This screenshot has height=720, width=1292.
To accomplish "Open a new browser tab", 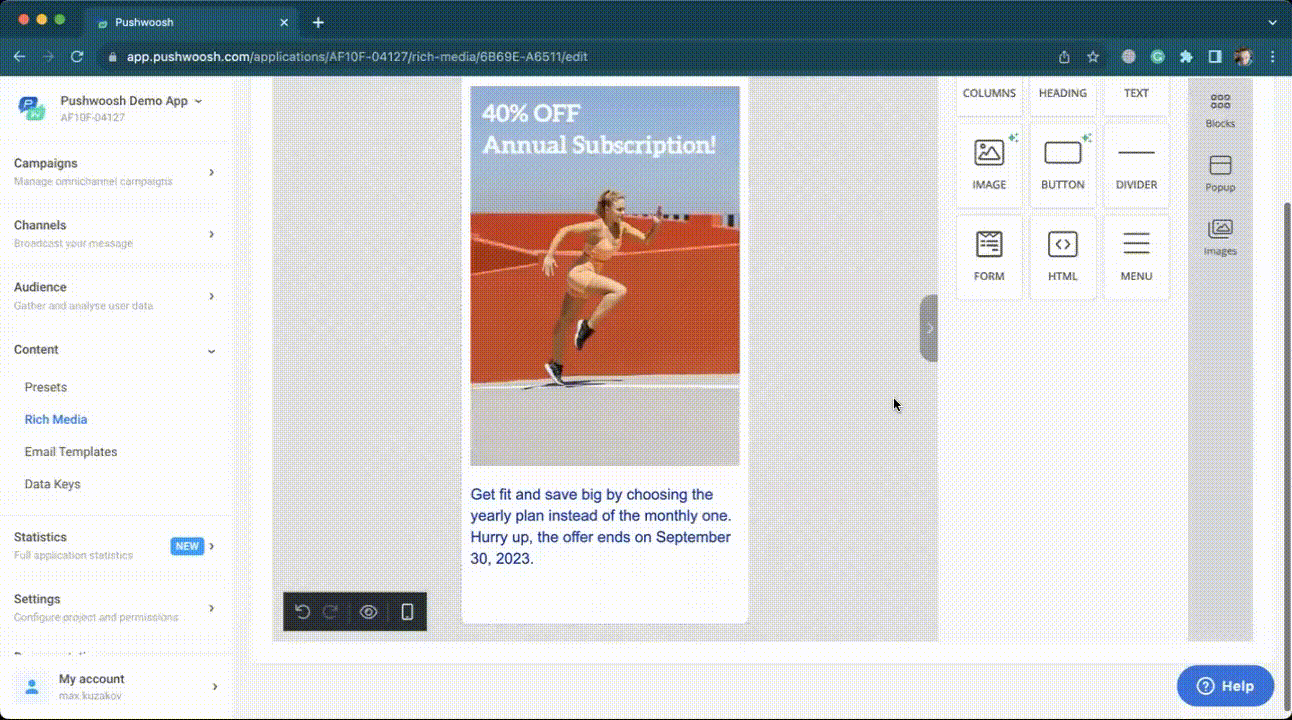I will tap(318, 22).
